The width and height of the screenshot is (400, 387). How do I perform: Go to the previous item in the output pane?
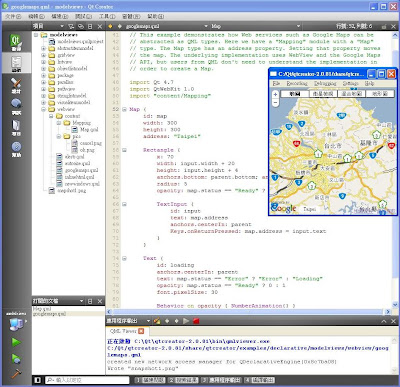[167, 321]
